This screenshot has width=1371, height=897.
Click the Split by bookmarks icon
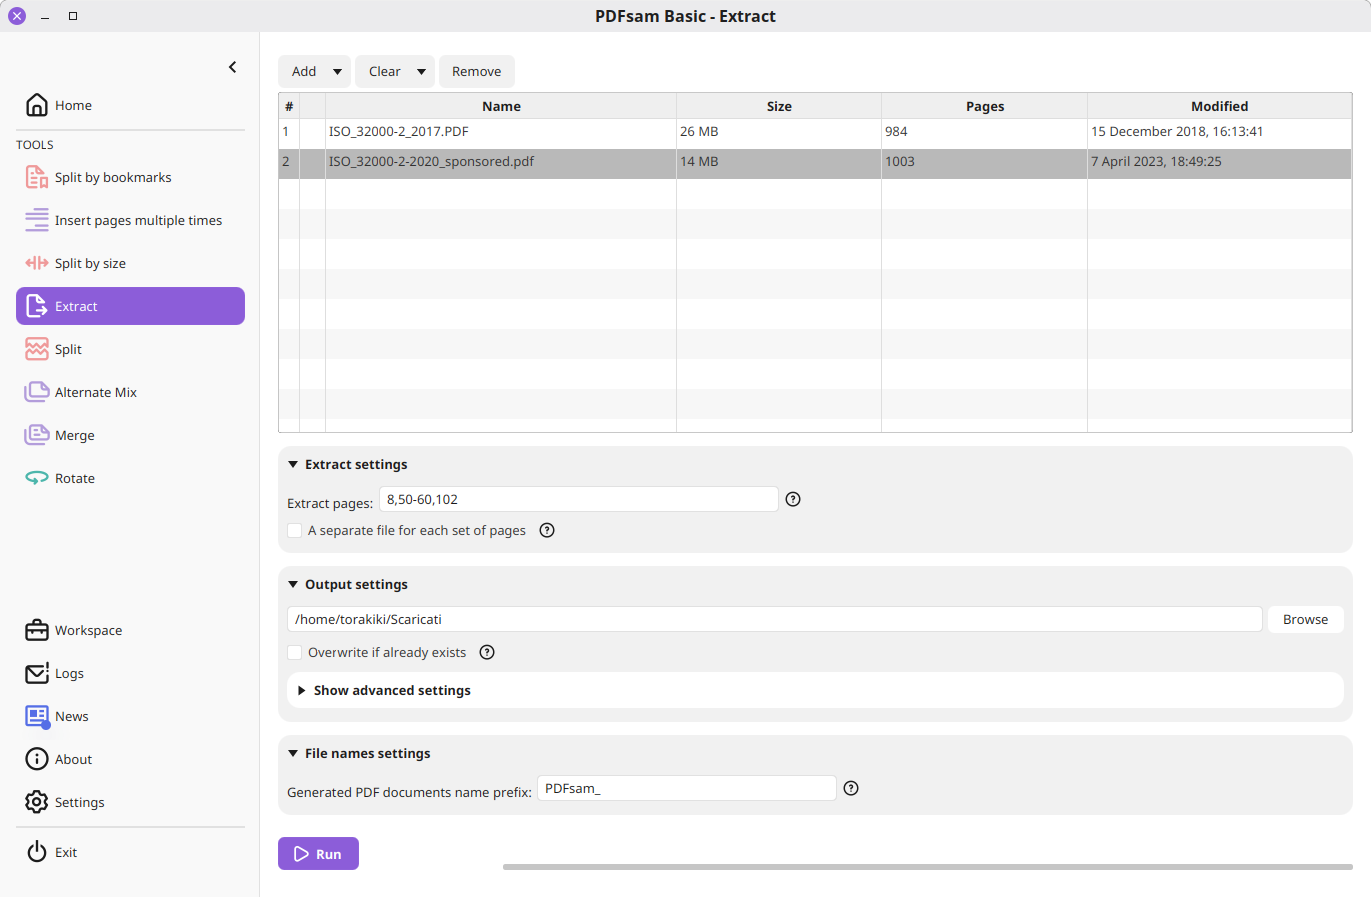pyautogui.click(x=37, y=177)
